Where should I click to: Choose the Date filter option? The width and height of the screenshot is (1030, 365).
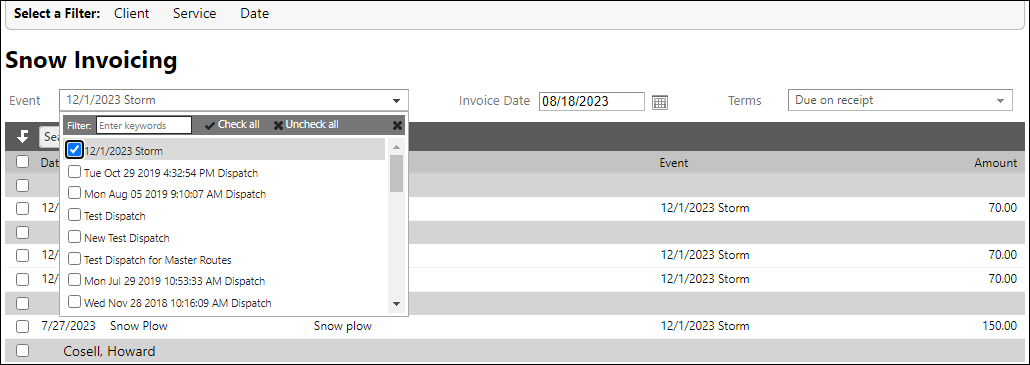point(254,13)
